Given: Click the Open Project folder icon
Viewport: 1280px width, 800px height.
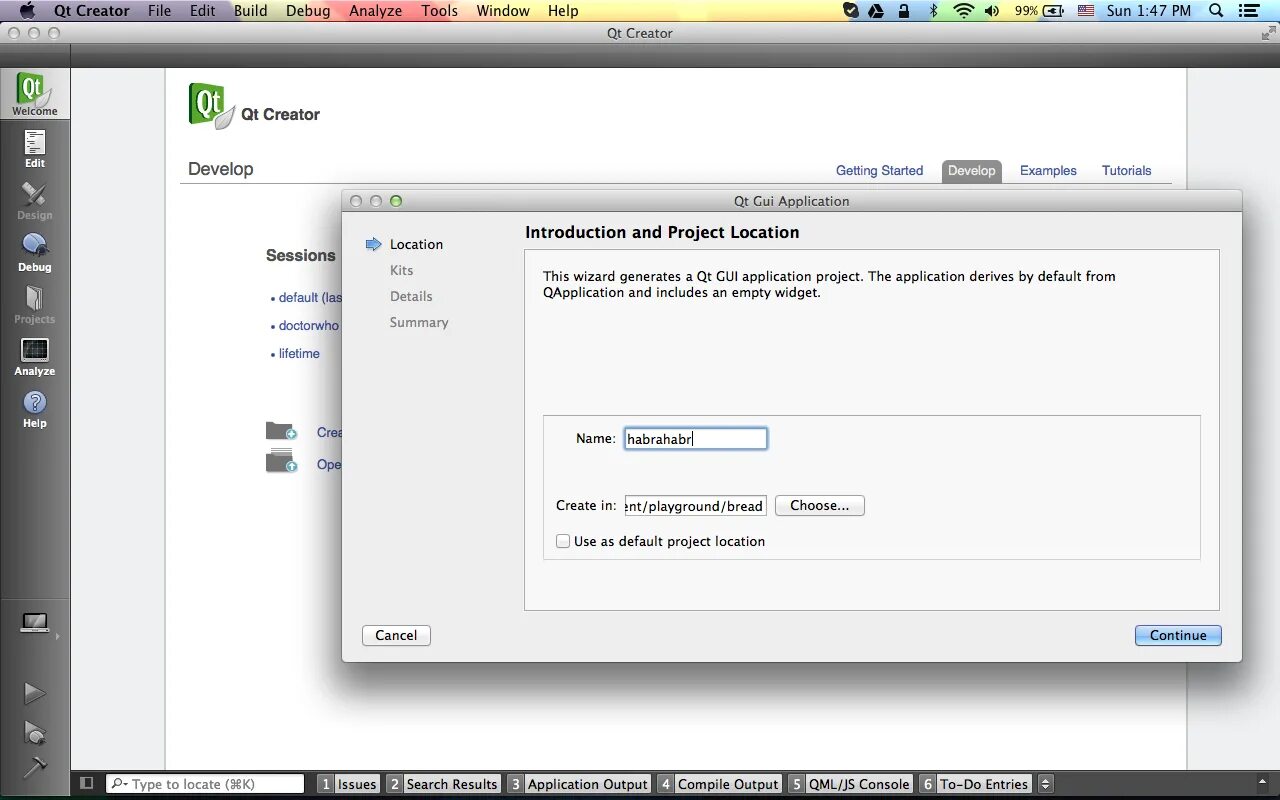Looking at the screenshot, I should pyautogui.click(x=281, y=462).
